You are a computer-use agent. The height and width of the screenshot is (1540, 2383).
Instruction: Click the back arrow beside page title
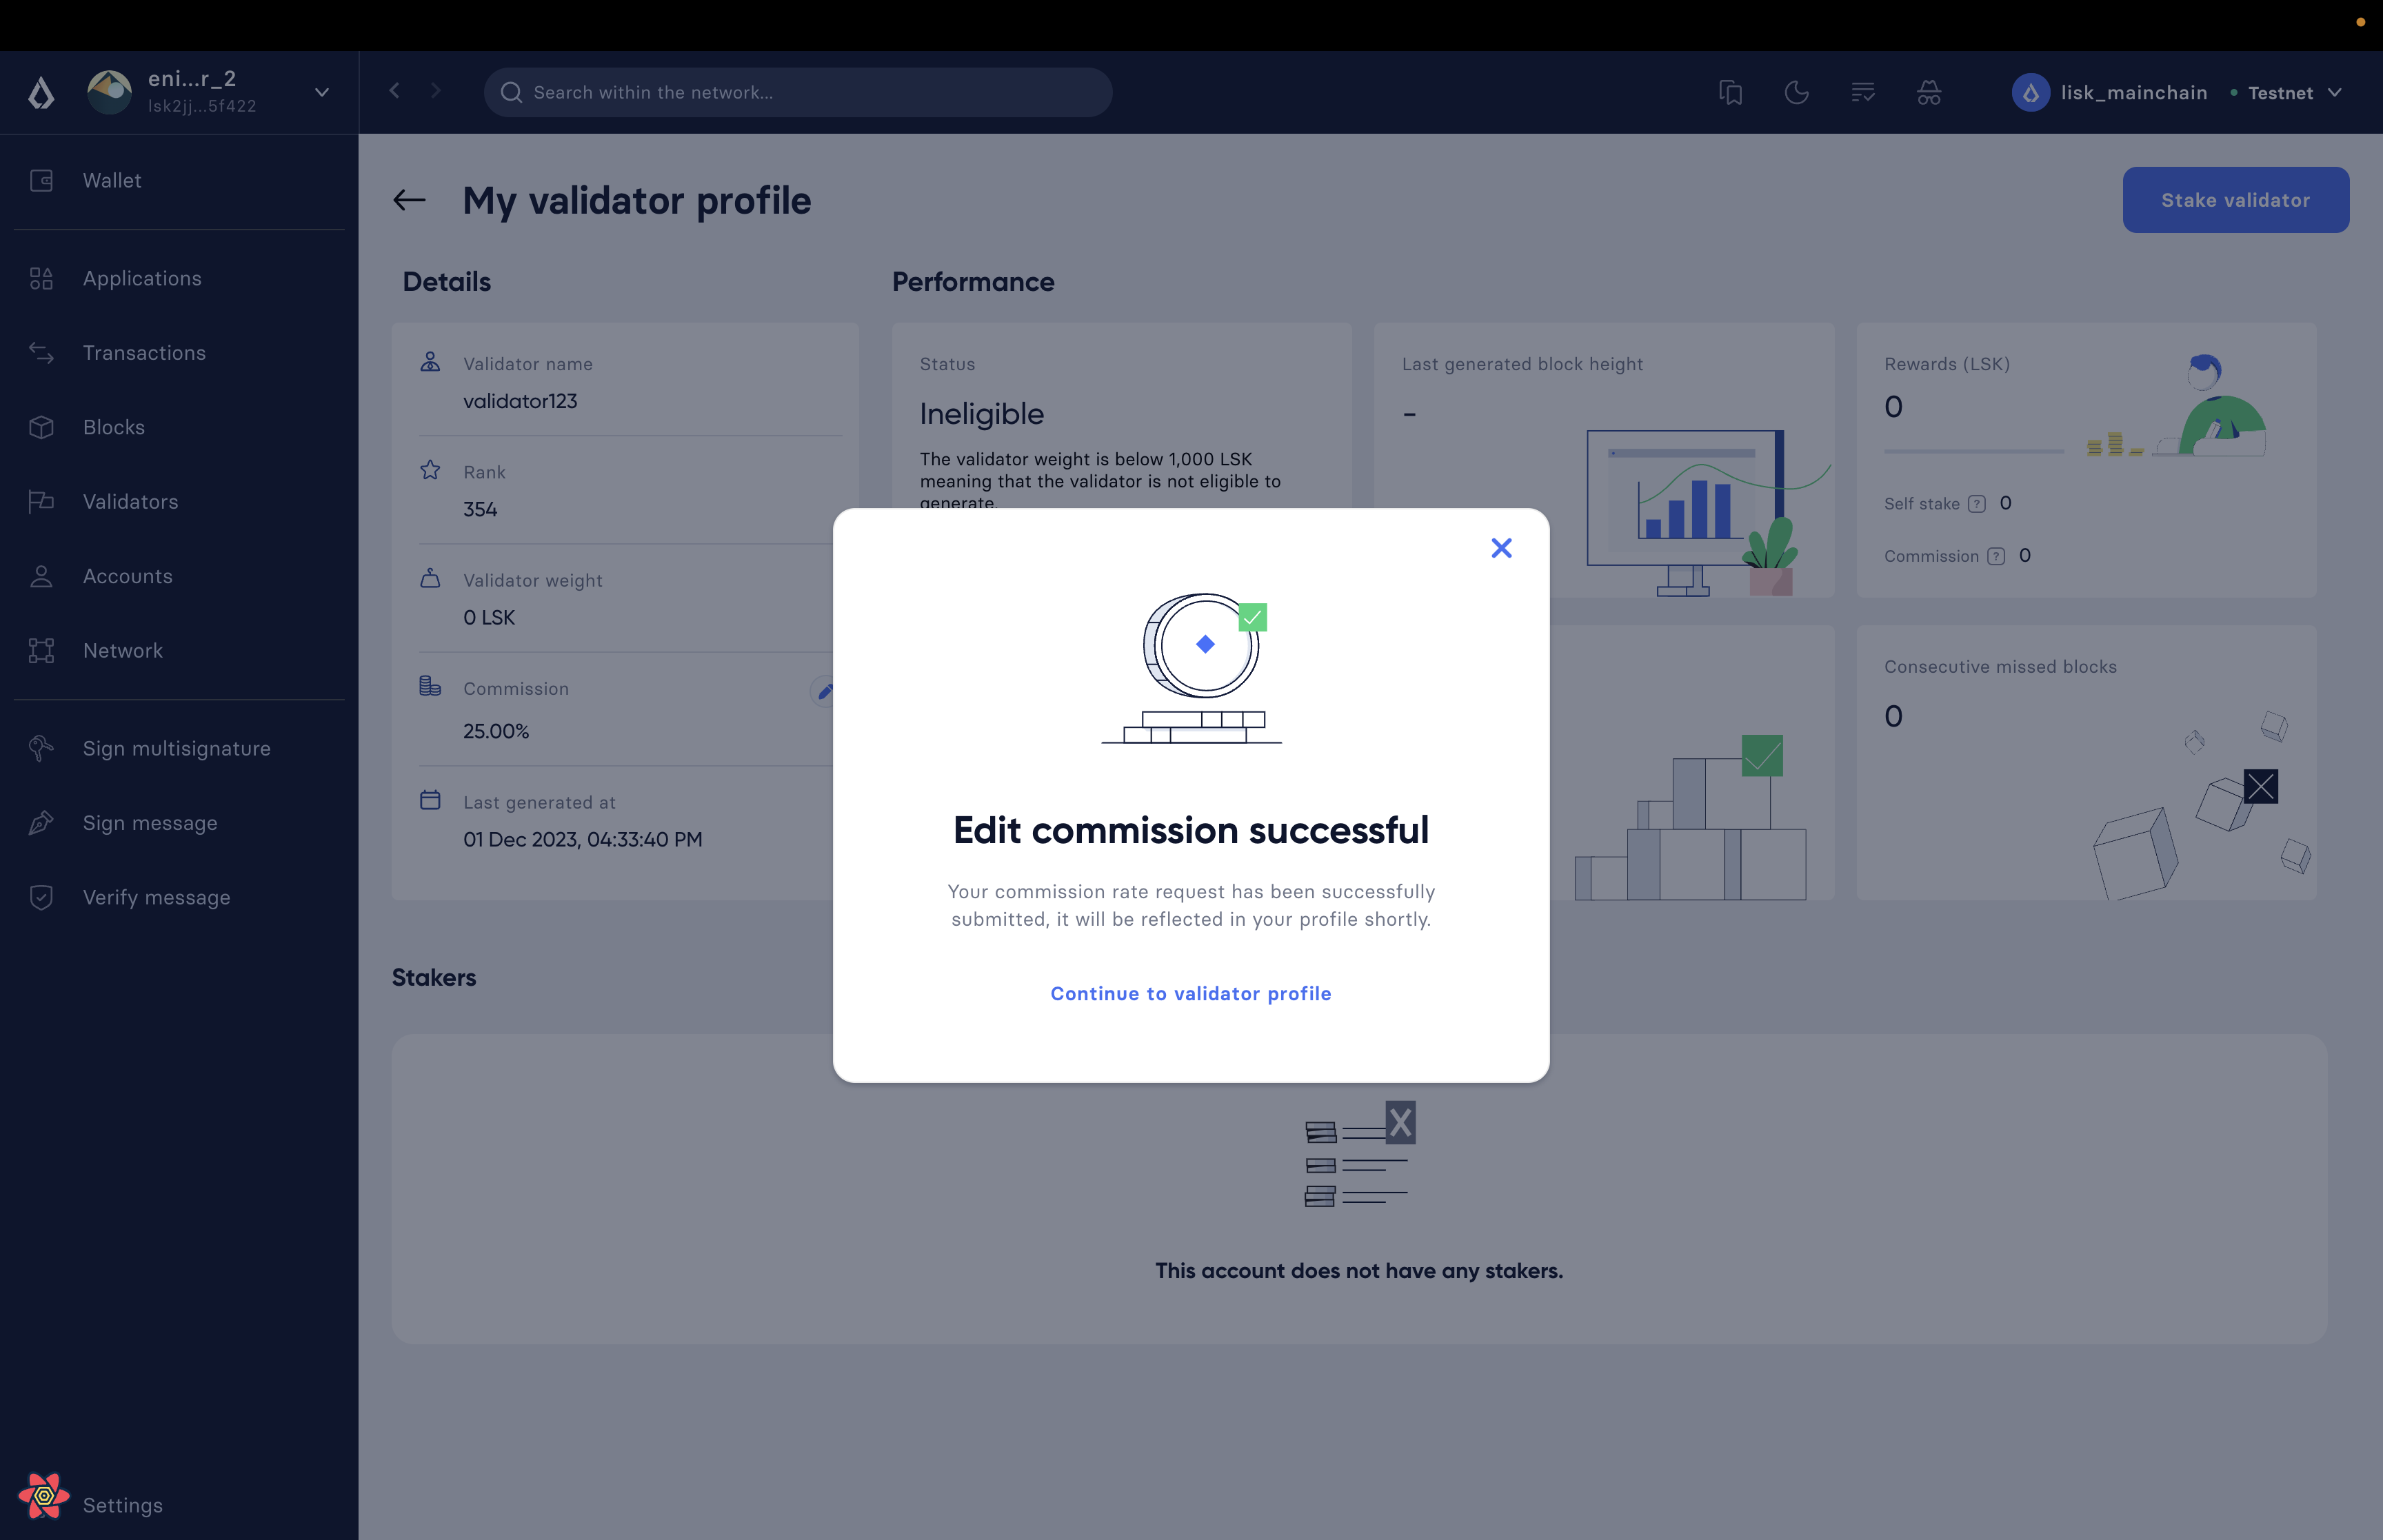coord(409,200)
